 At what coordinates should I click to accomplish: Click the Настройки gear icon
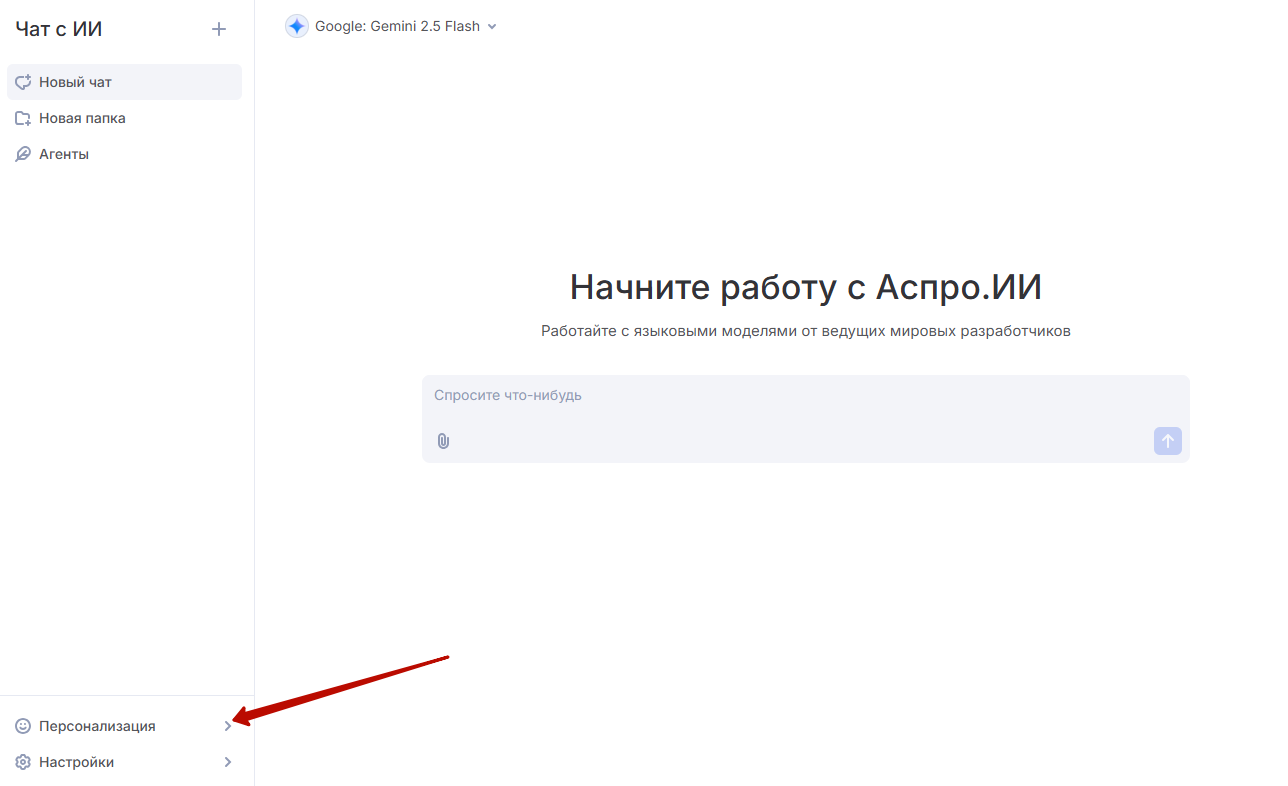(23, 762)
